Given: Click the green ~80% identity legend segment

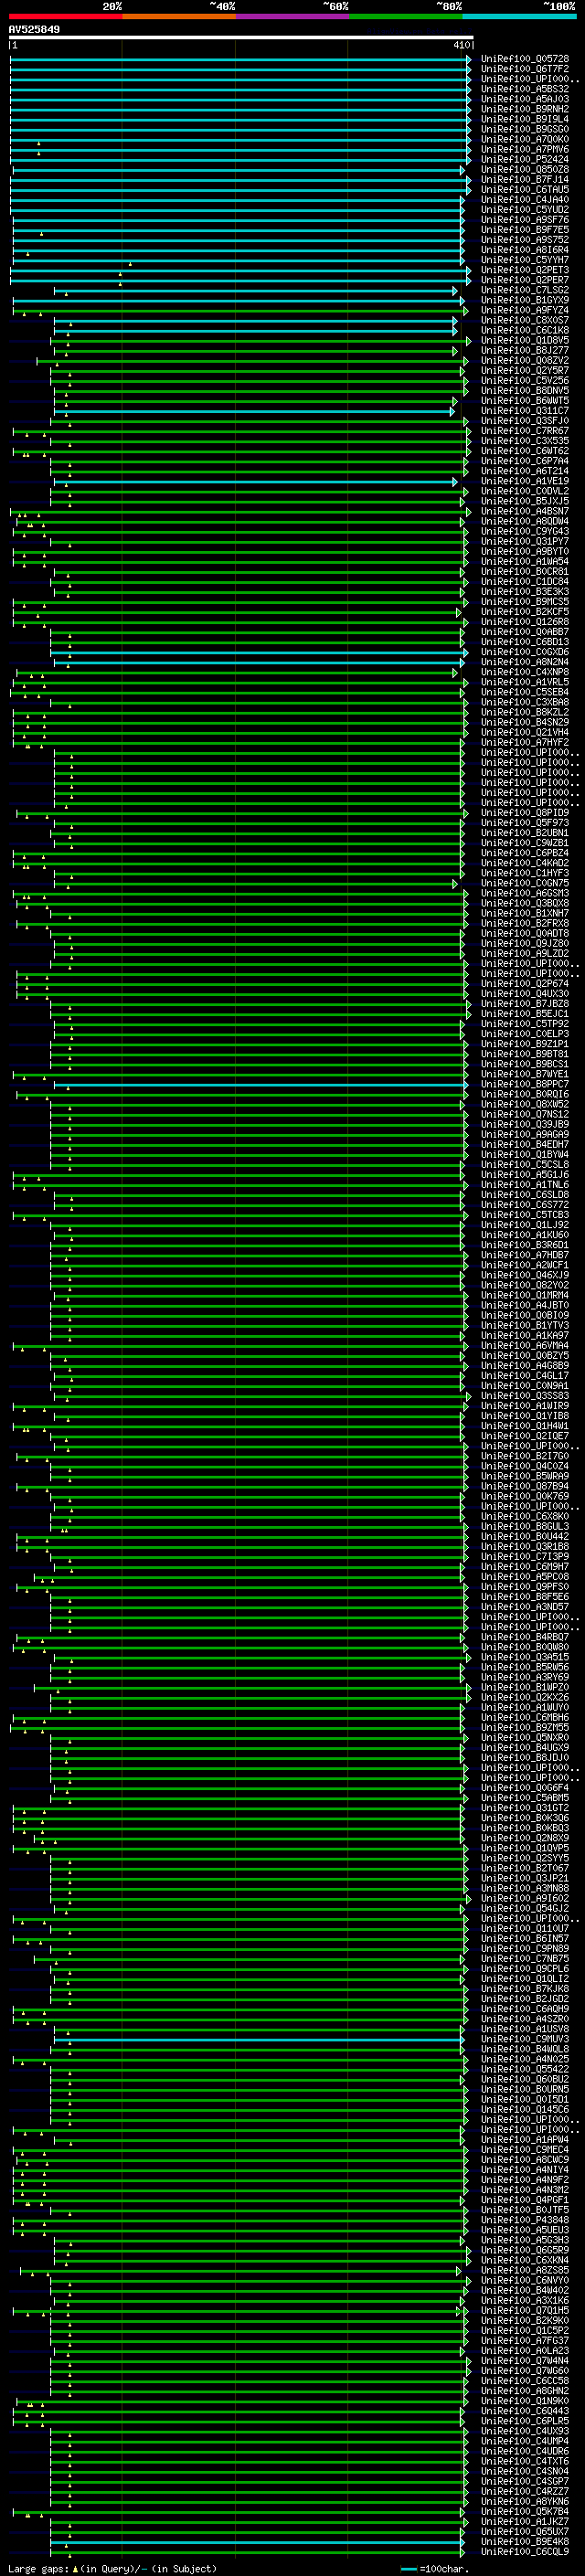Looking at the screenshot, I should point(406,16).
